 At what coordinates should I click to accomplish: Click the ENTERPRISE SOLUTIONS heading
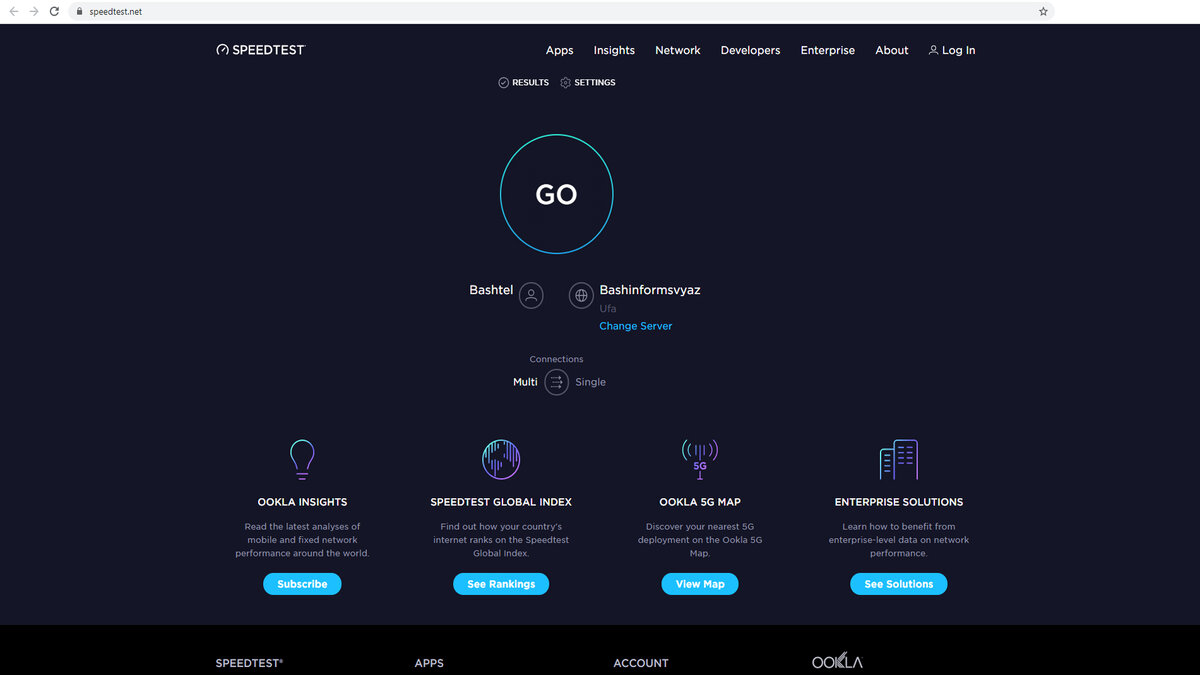(x=899, y=502)
